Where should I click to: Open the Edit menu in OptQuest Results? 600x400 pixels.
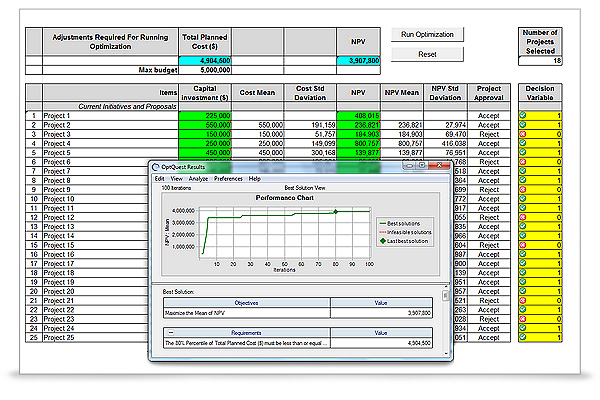click(159, 178)
